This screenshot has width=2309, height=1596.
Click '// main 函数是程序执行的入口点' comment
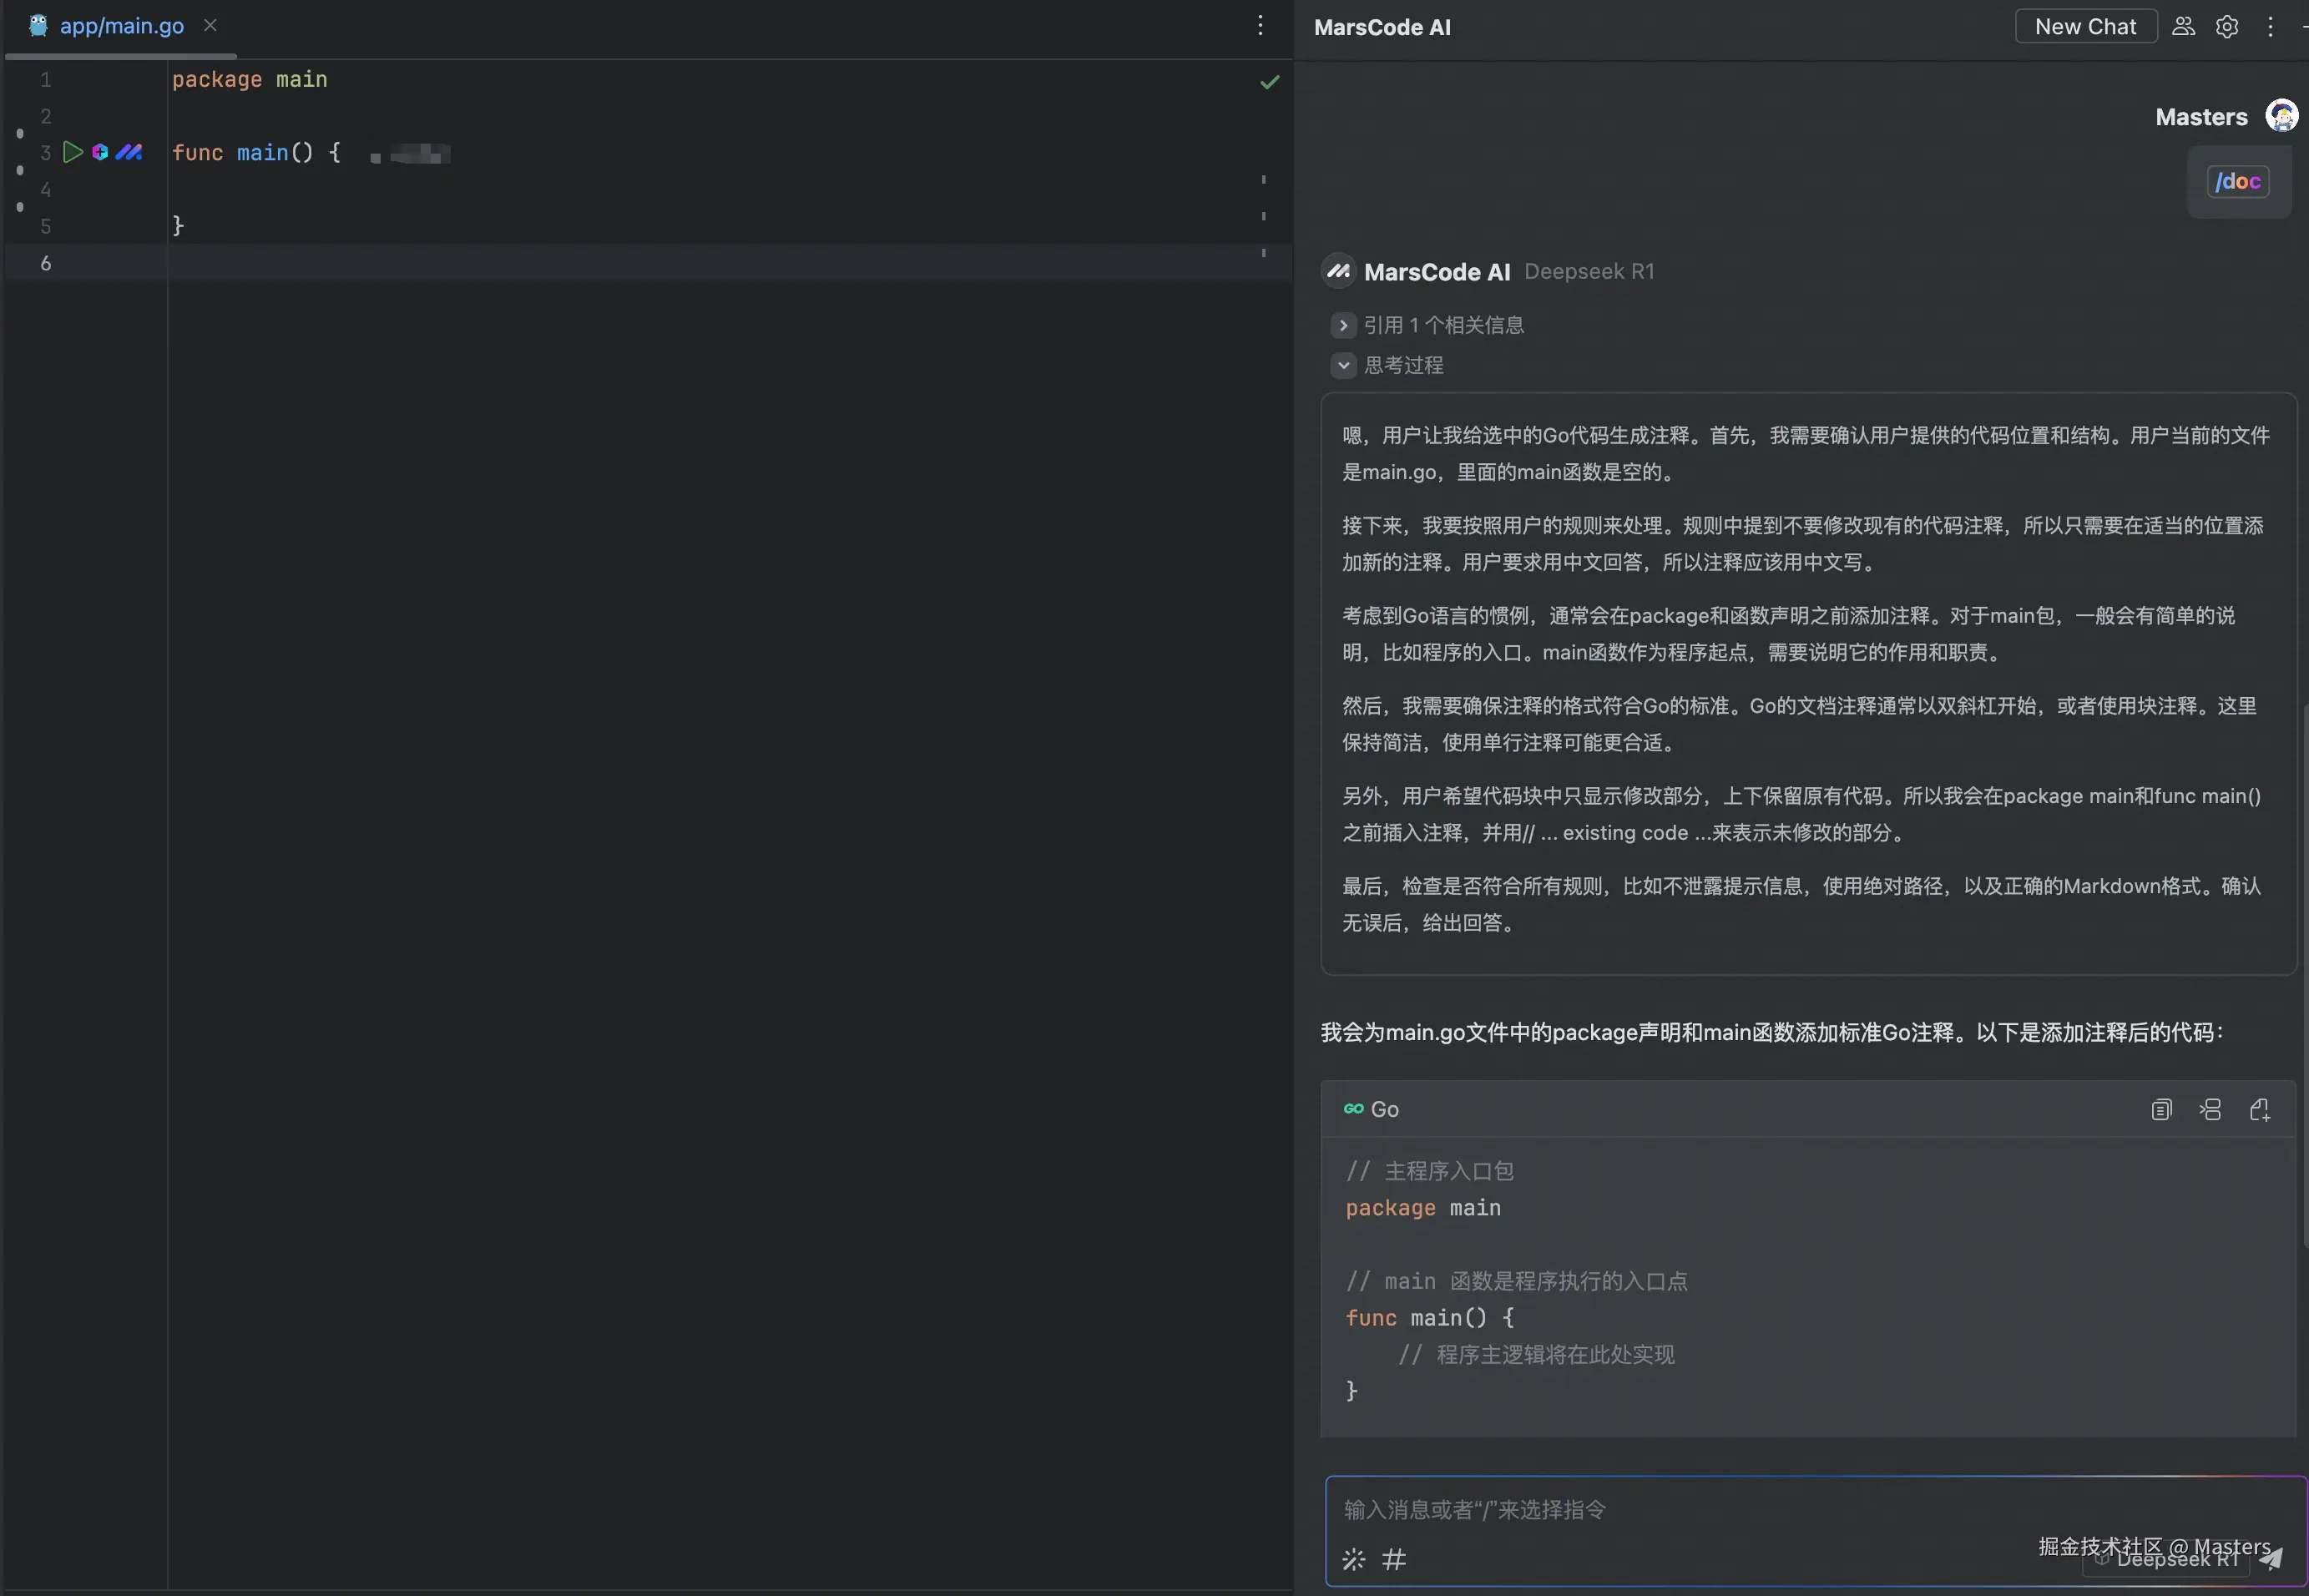coord(1516,1281)
